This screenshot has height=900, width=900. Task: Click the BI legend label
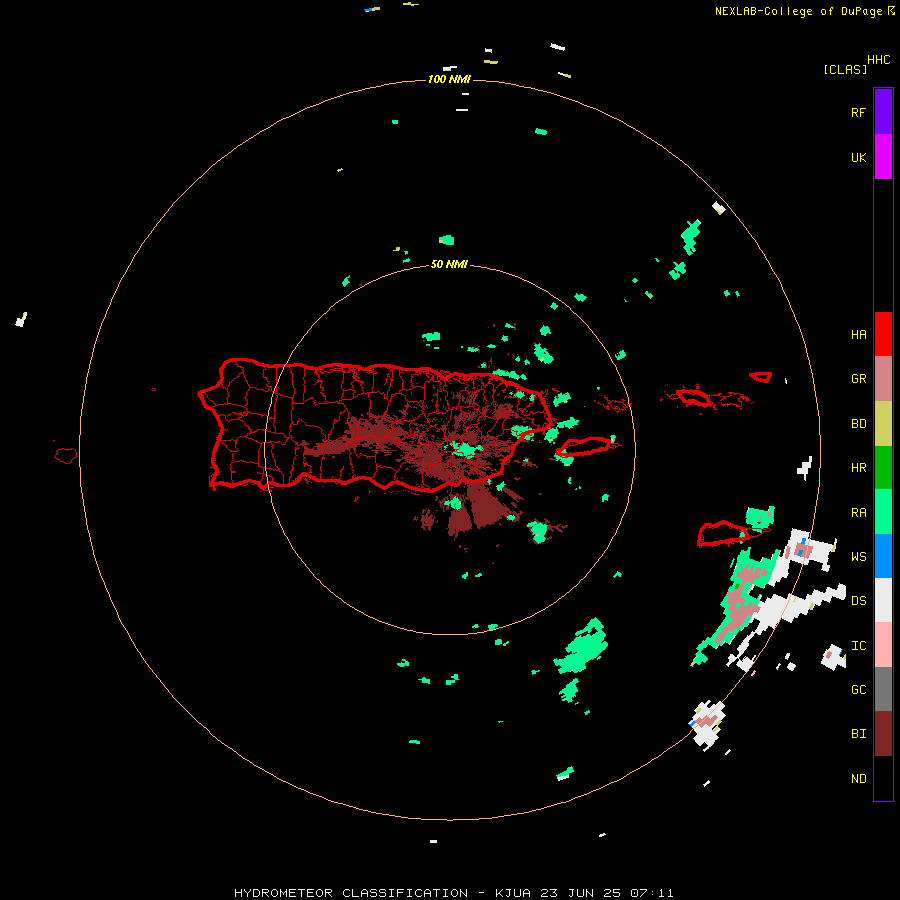tap(858, 734)
